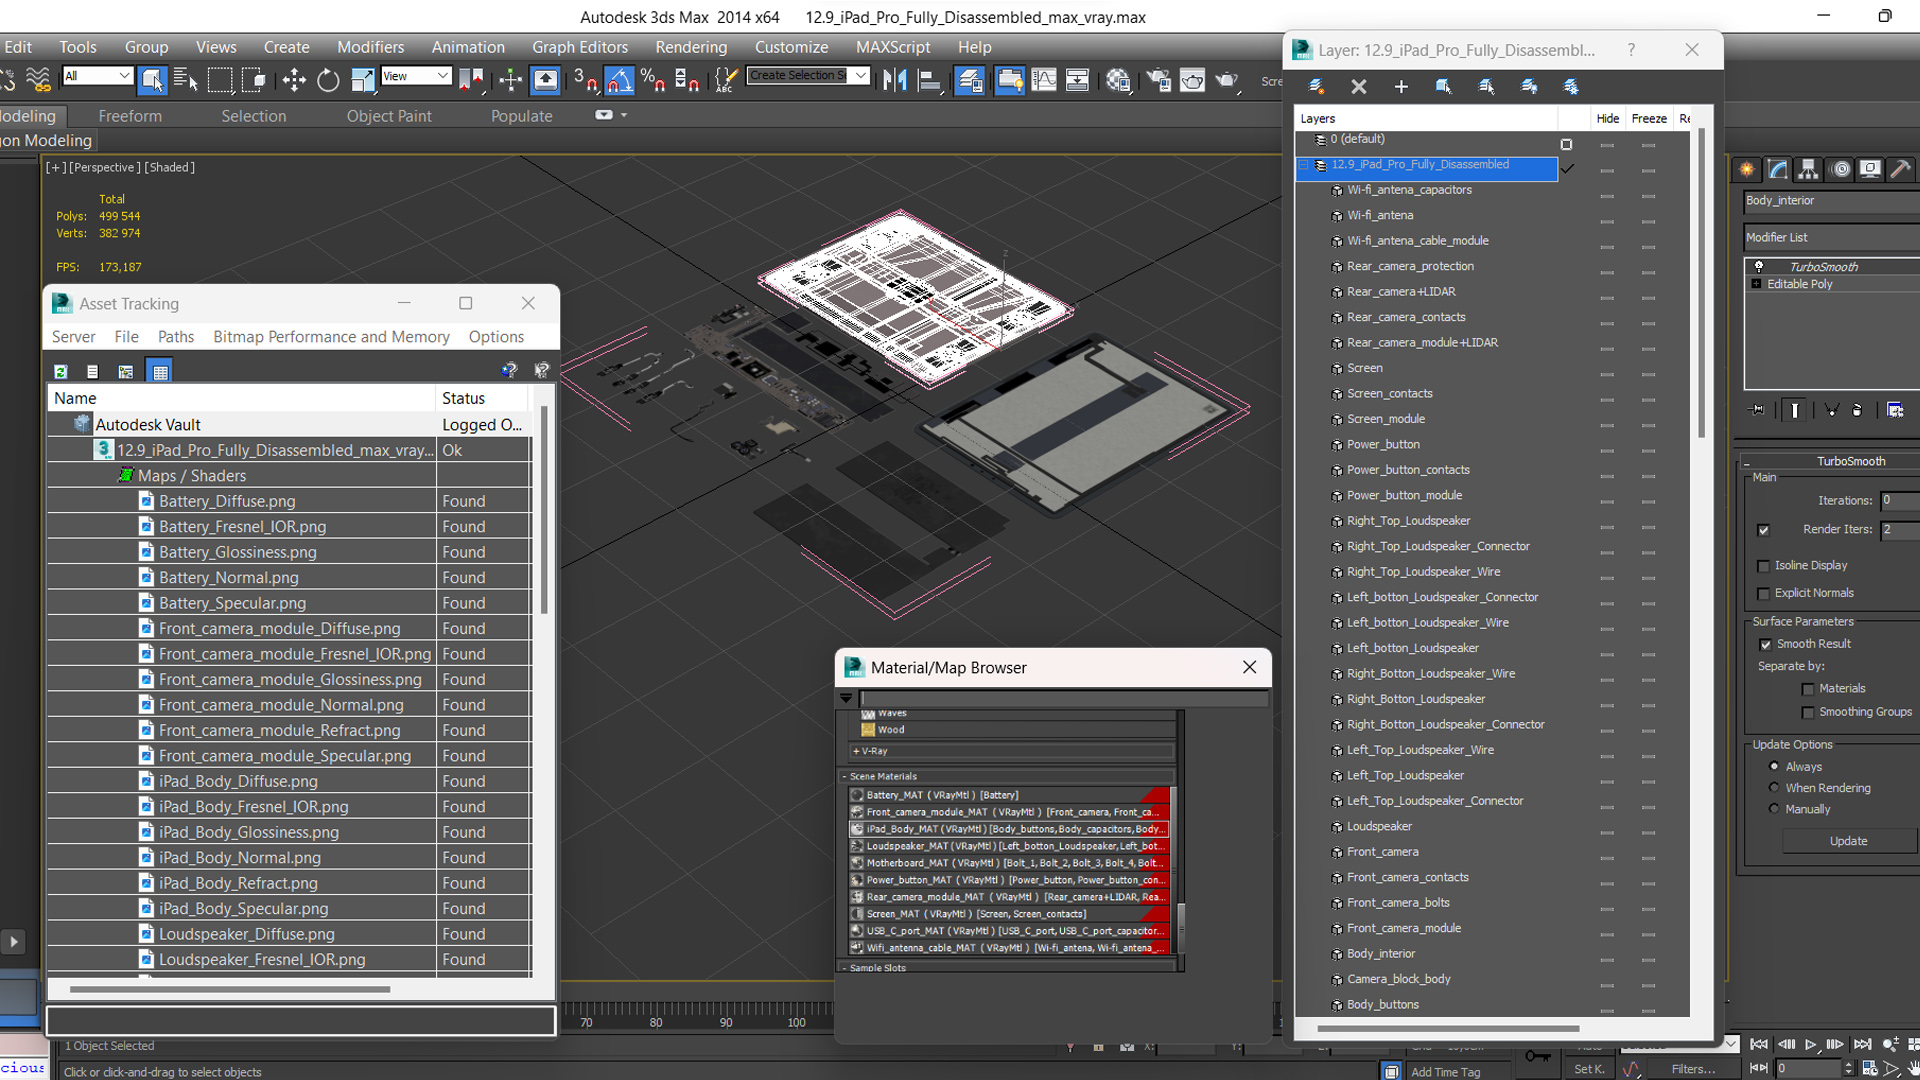Click the Mirror tool icon

point(895,80)
